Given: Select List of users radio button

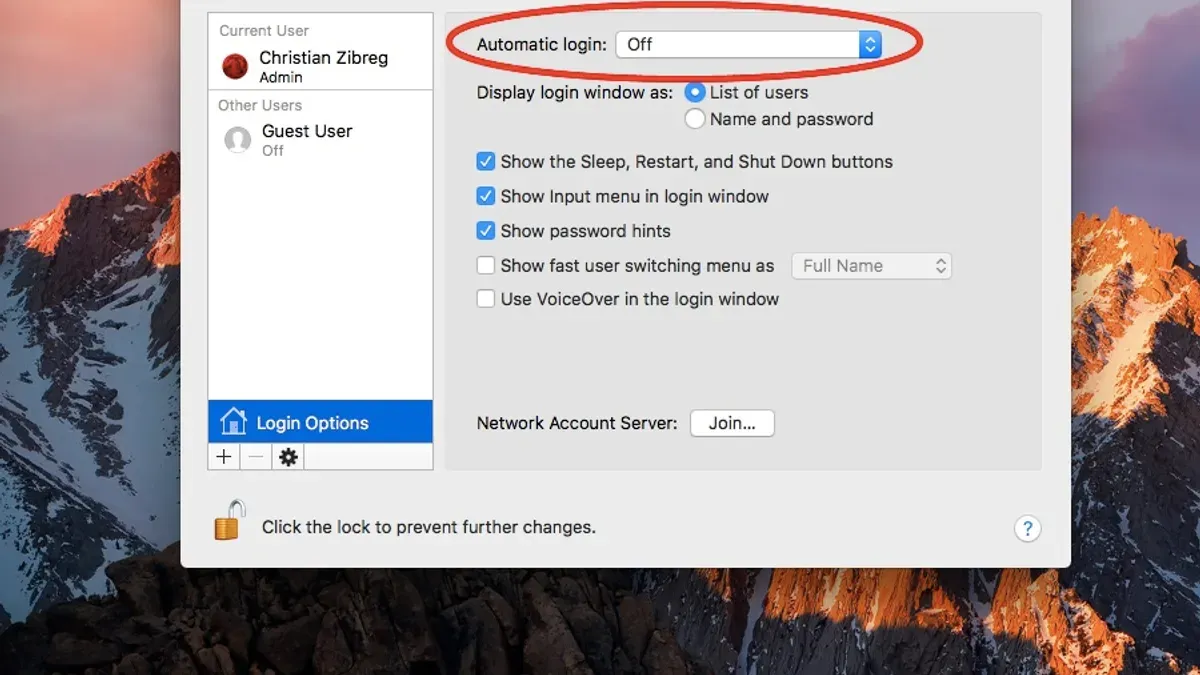Looking at the screenshot, I should coord(695,92).
